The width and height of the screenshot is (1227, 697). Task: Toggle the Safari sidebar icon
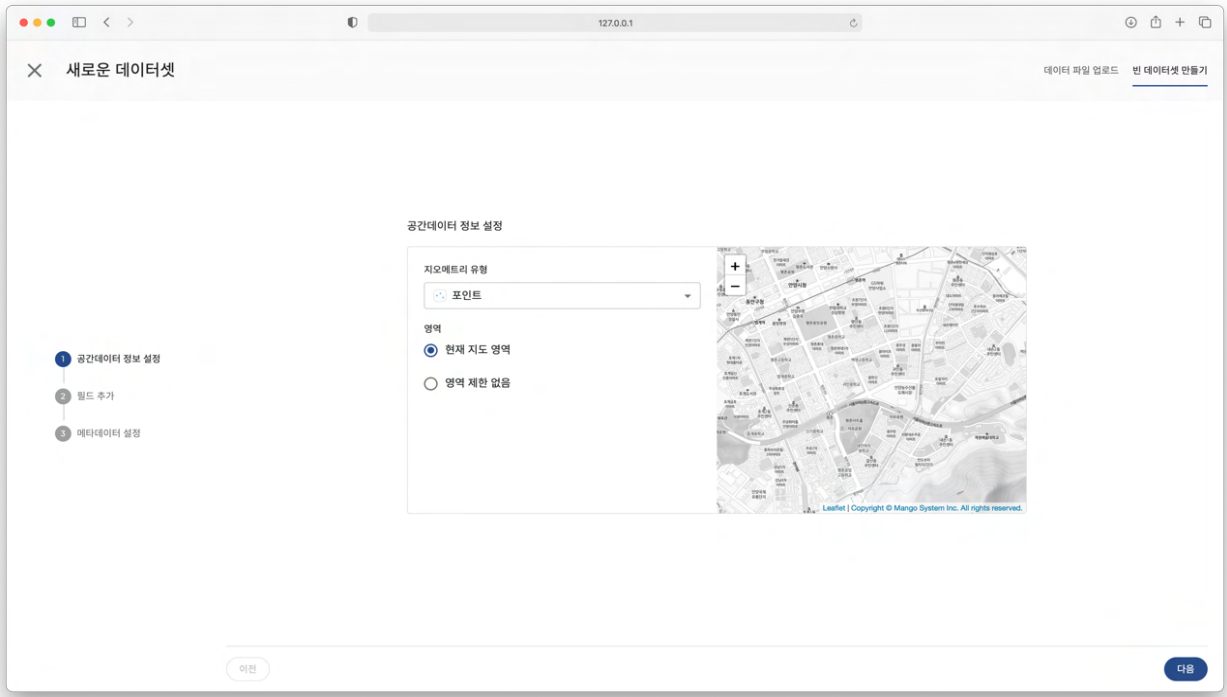pyautogui.click(x=79, y=22)
